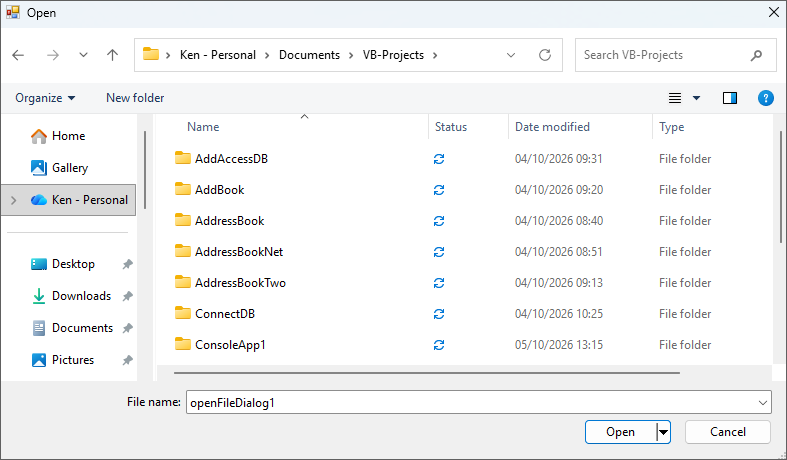This screenshot has width=787, height=460.
Task: Click the navigation pane scrollbar
Action: 145,170
